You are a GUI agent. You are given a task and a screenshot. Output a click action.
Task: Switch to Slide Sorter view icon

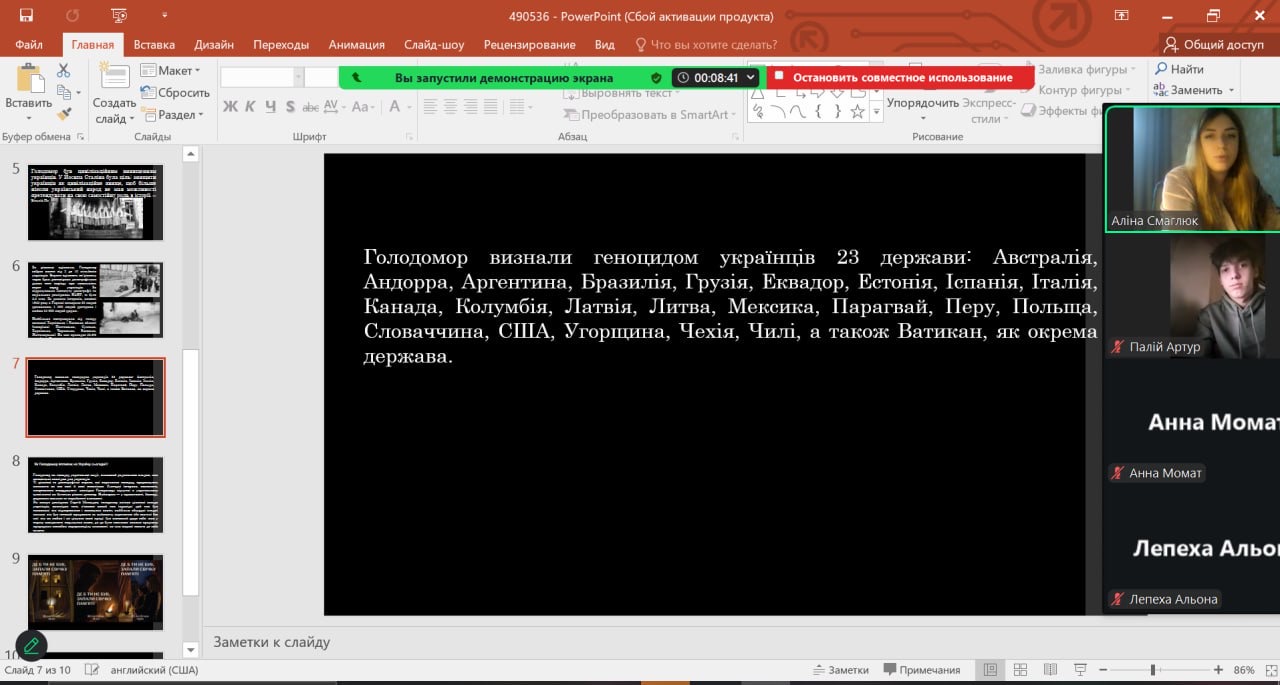[x=1020, y=670]
